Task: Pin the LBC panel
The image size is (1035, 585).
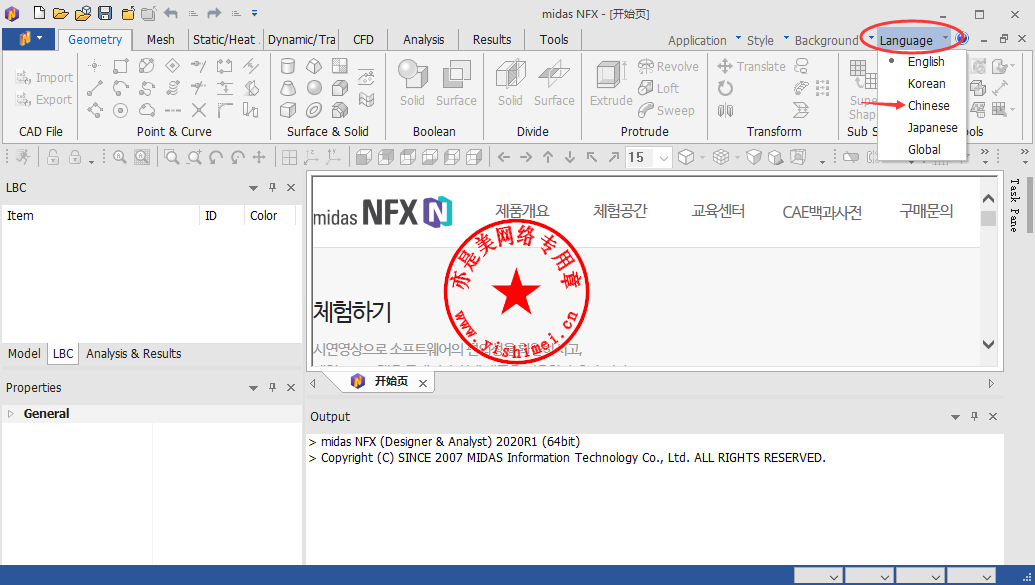Action: 272,188
